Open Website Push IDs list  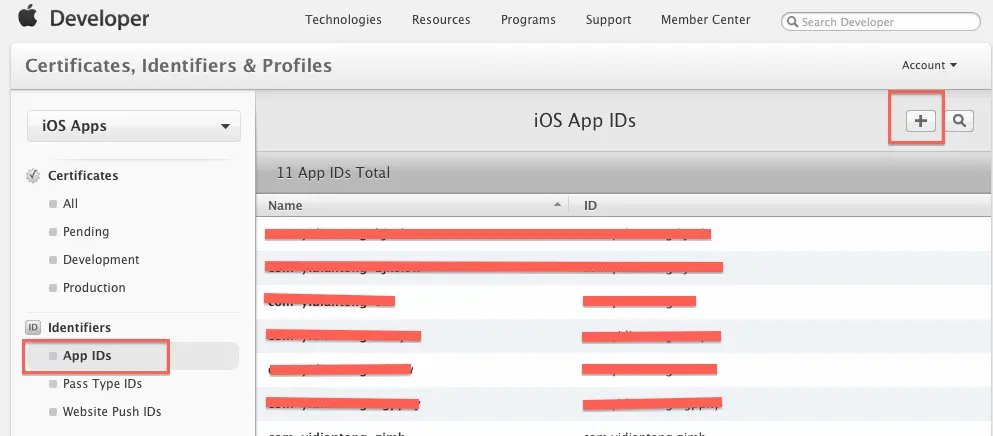pos(112,412)
